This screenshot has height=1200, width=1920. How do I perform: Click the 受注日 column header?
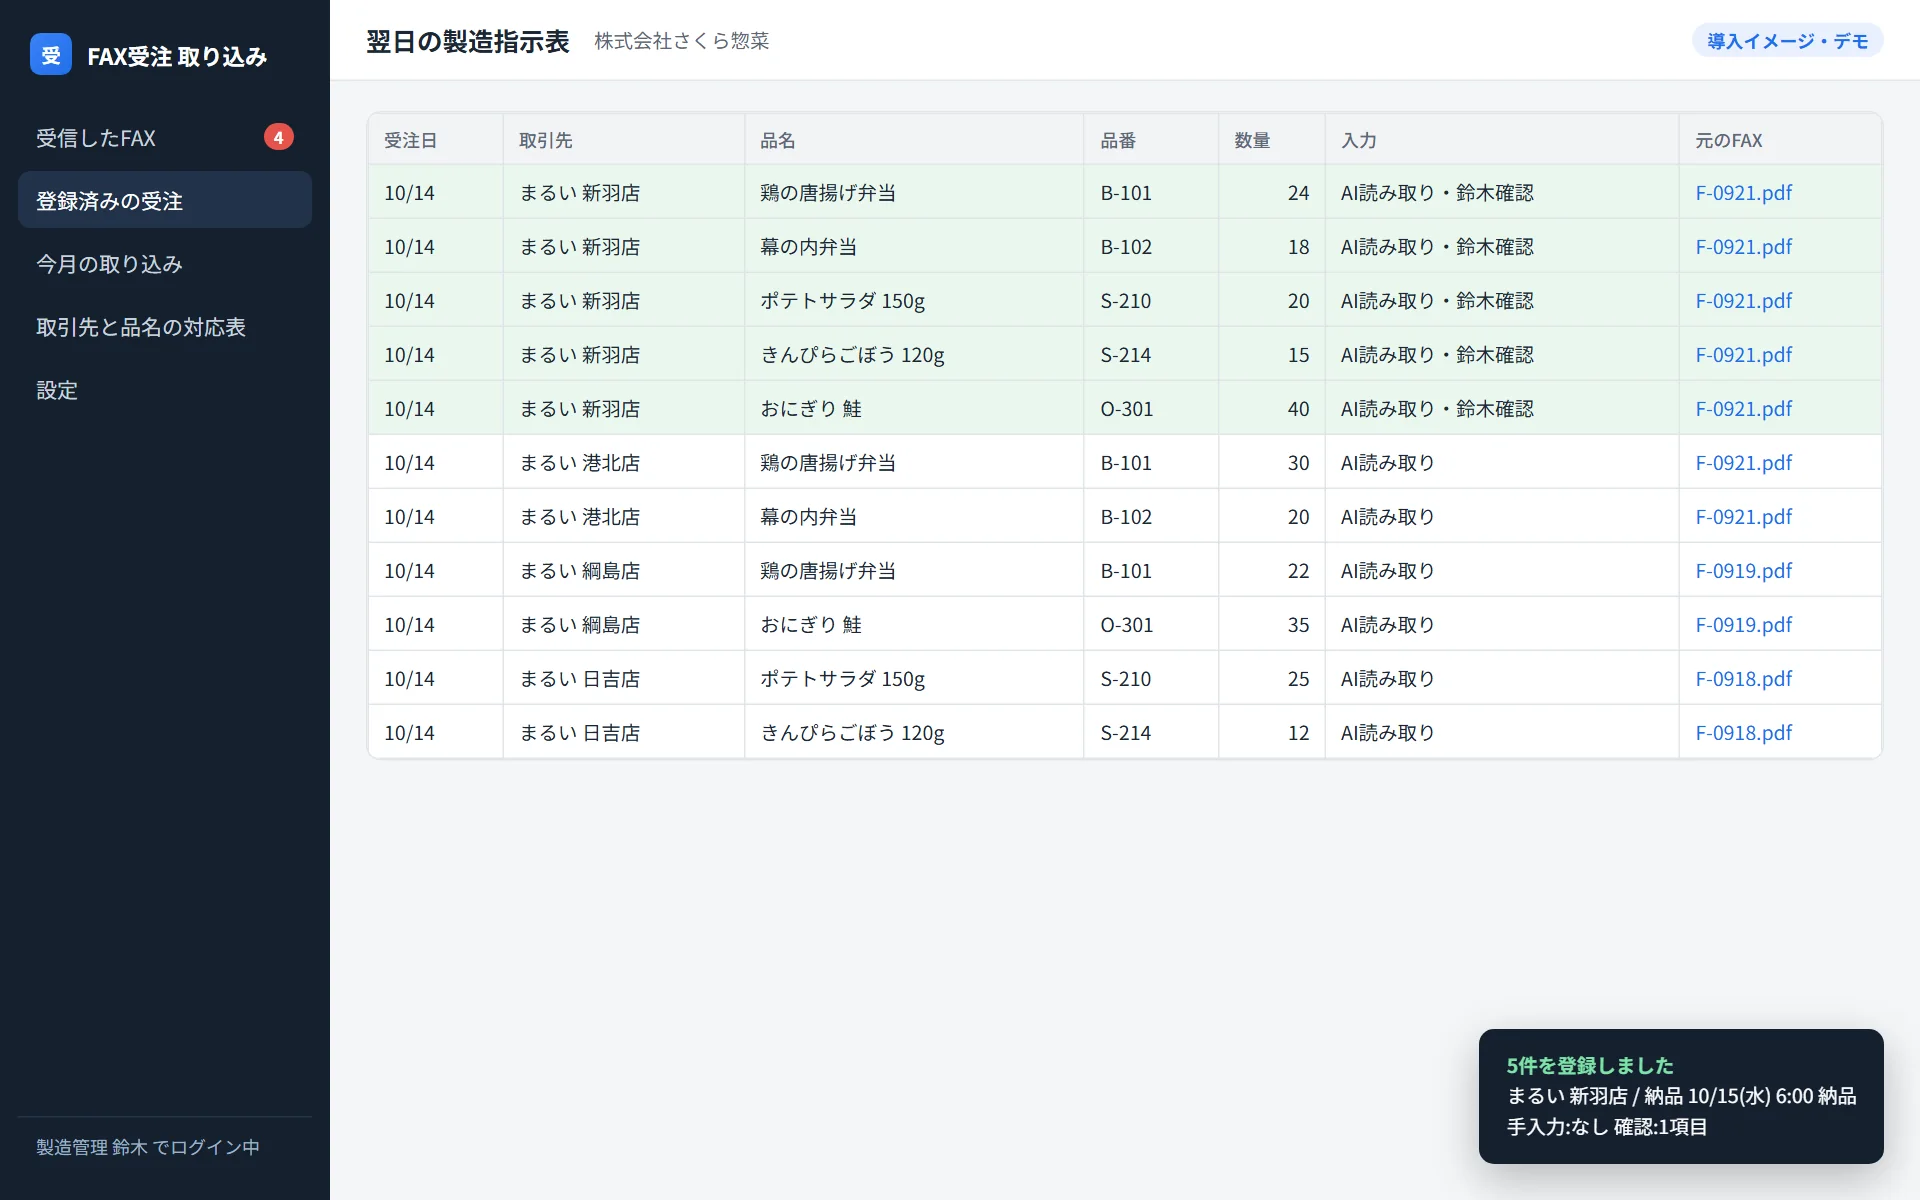click(x=435, y=140)
